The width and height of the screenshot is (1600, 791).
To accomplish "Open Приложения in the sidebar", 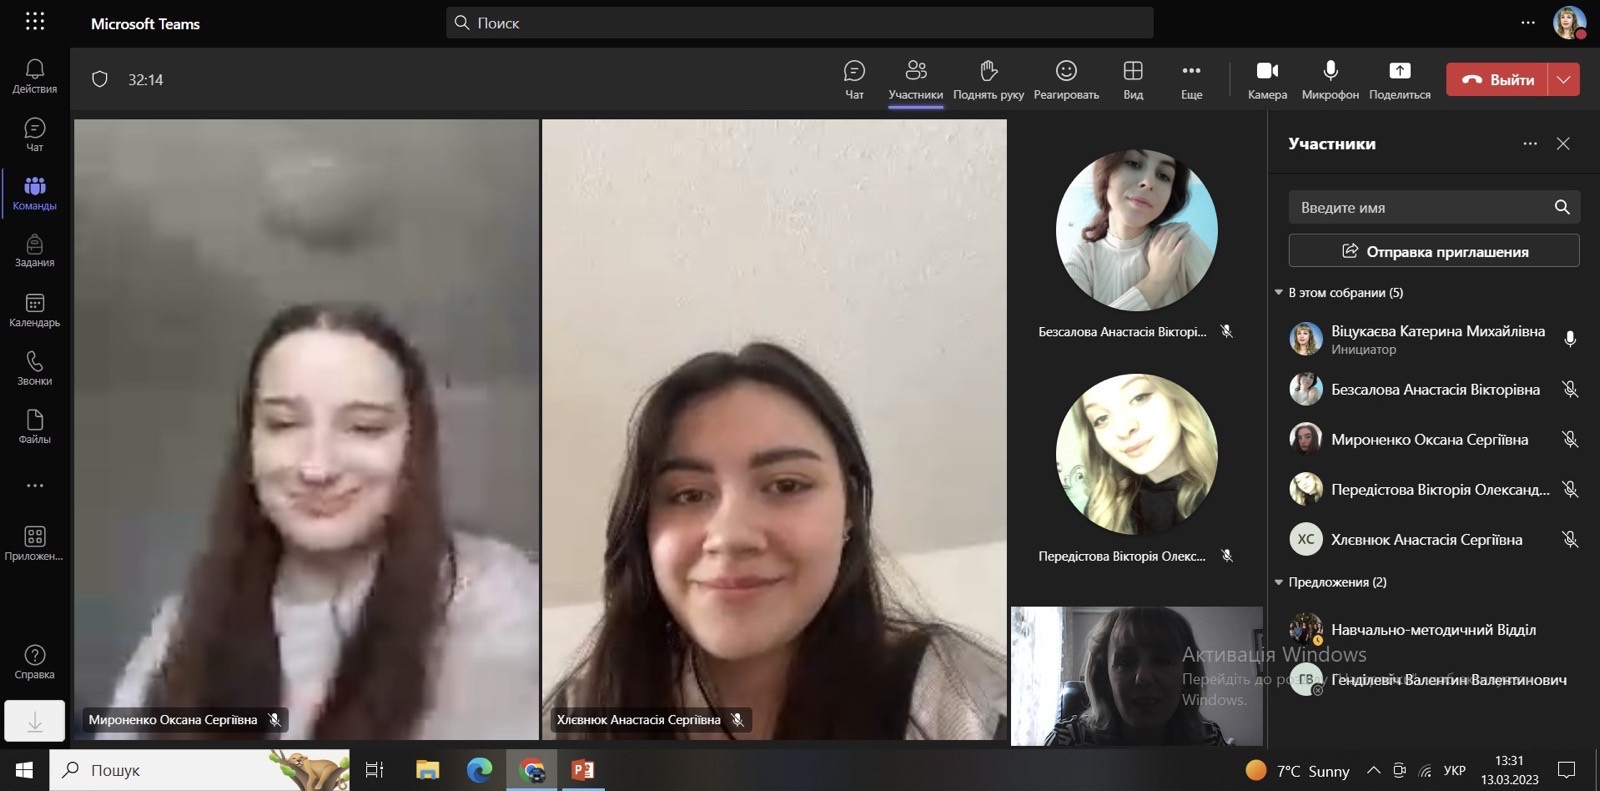I will coord(35,543).
